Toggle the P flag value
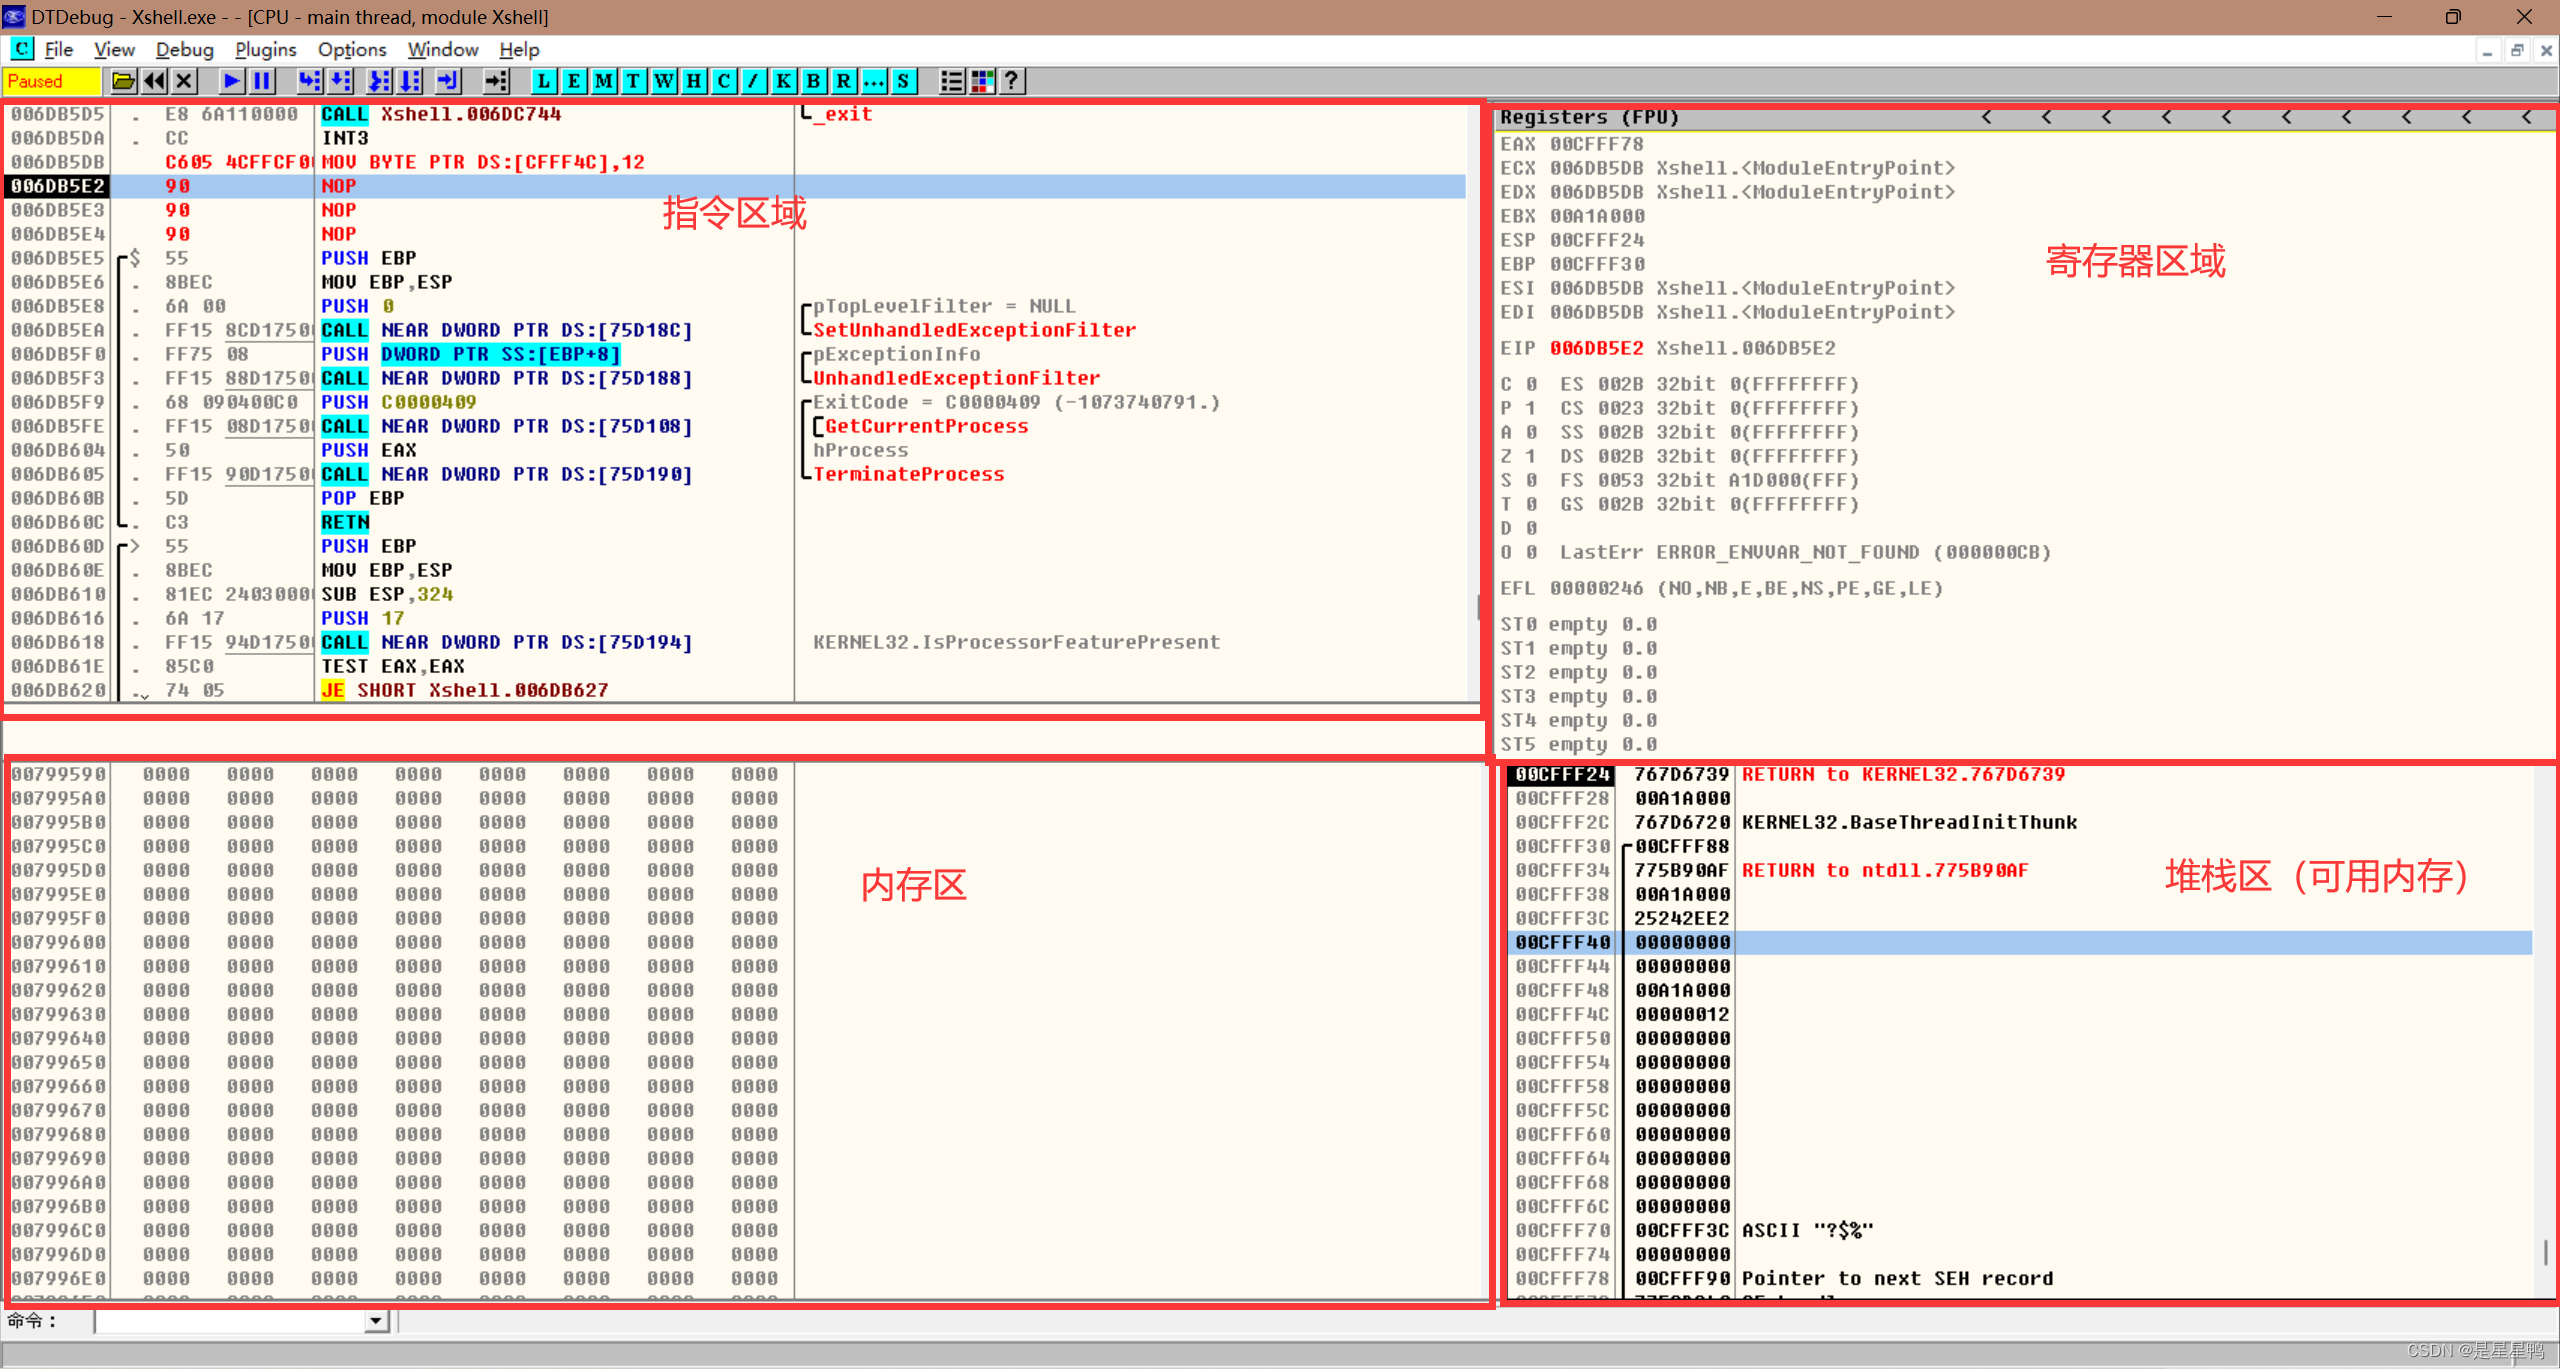2560x1369 pixels. (x=1531, y=408)
